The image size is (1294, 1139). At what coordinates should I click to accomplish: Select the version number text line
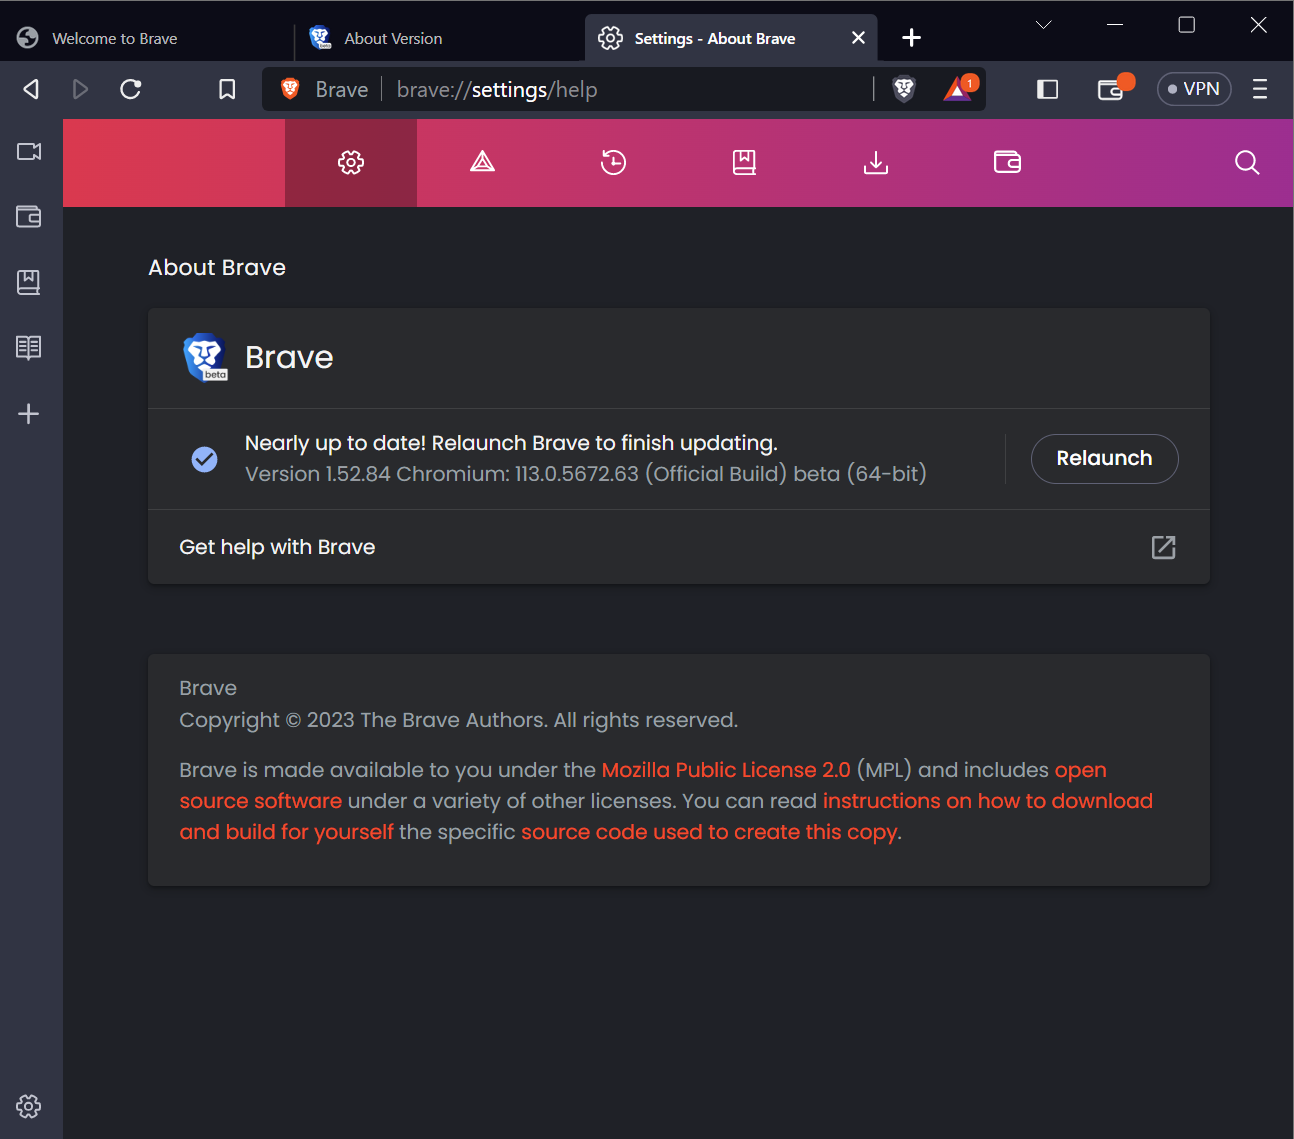click(x=586, y=474)
